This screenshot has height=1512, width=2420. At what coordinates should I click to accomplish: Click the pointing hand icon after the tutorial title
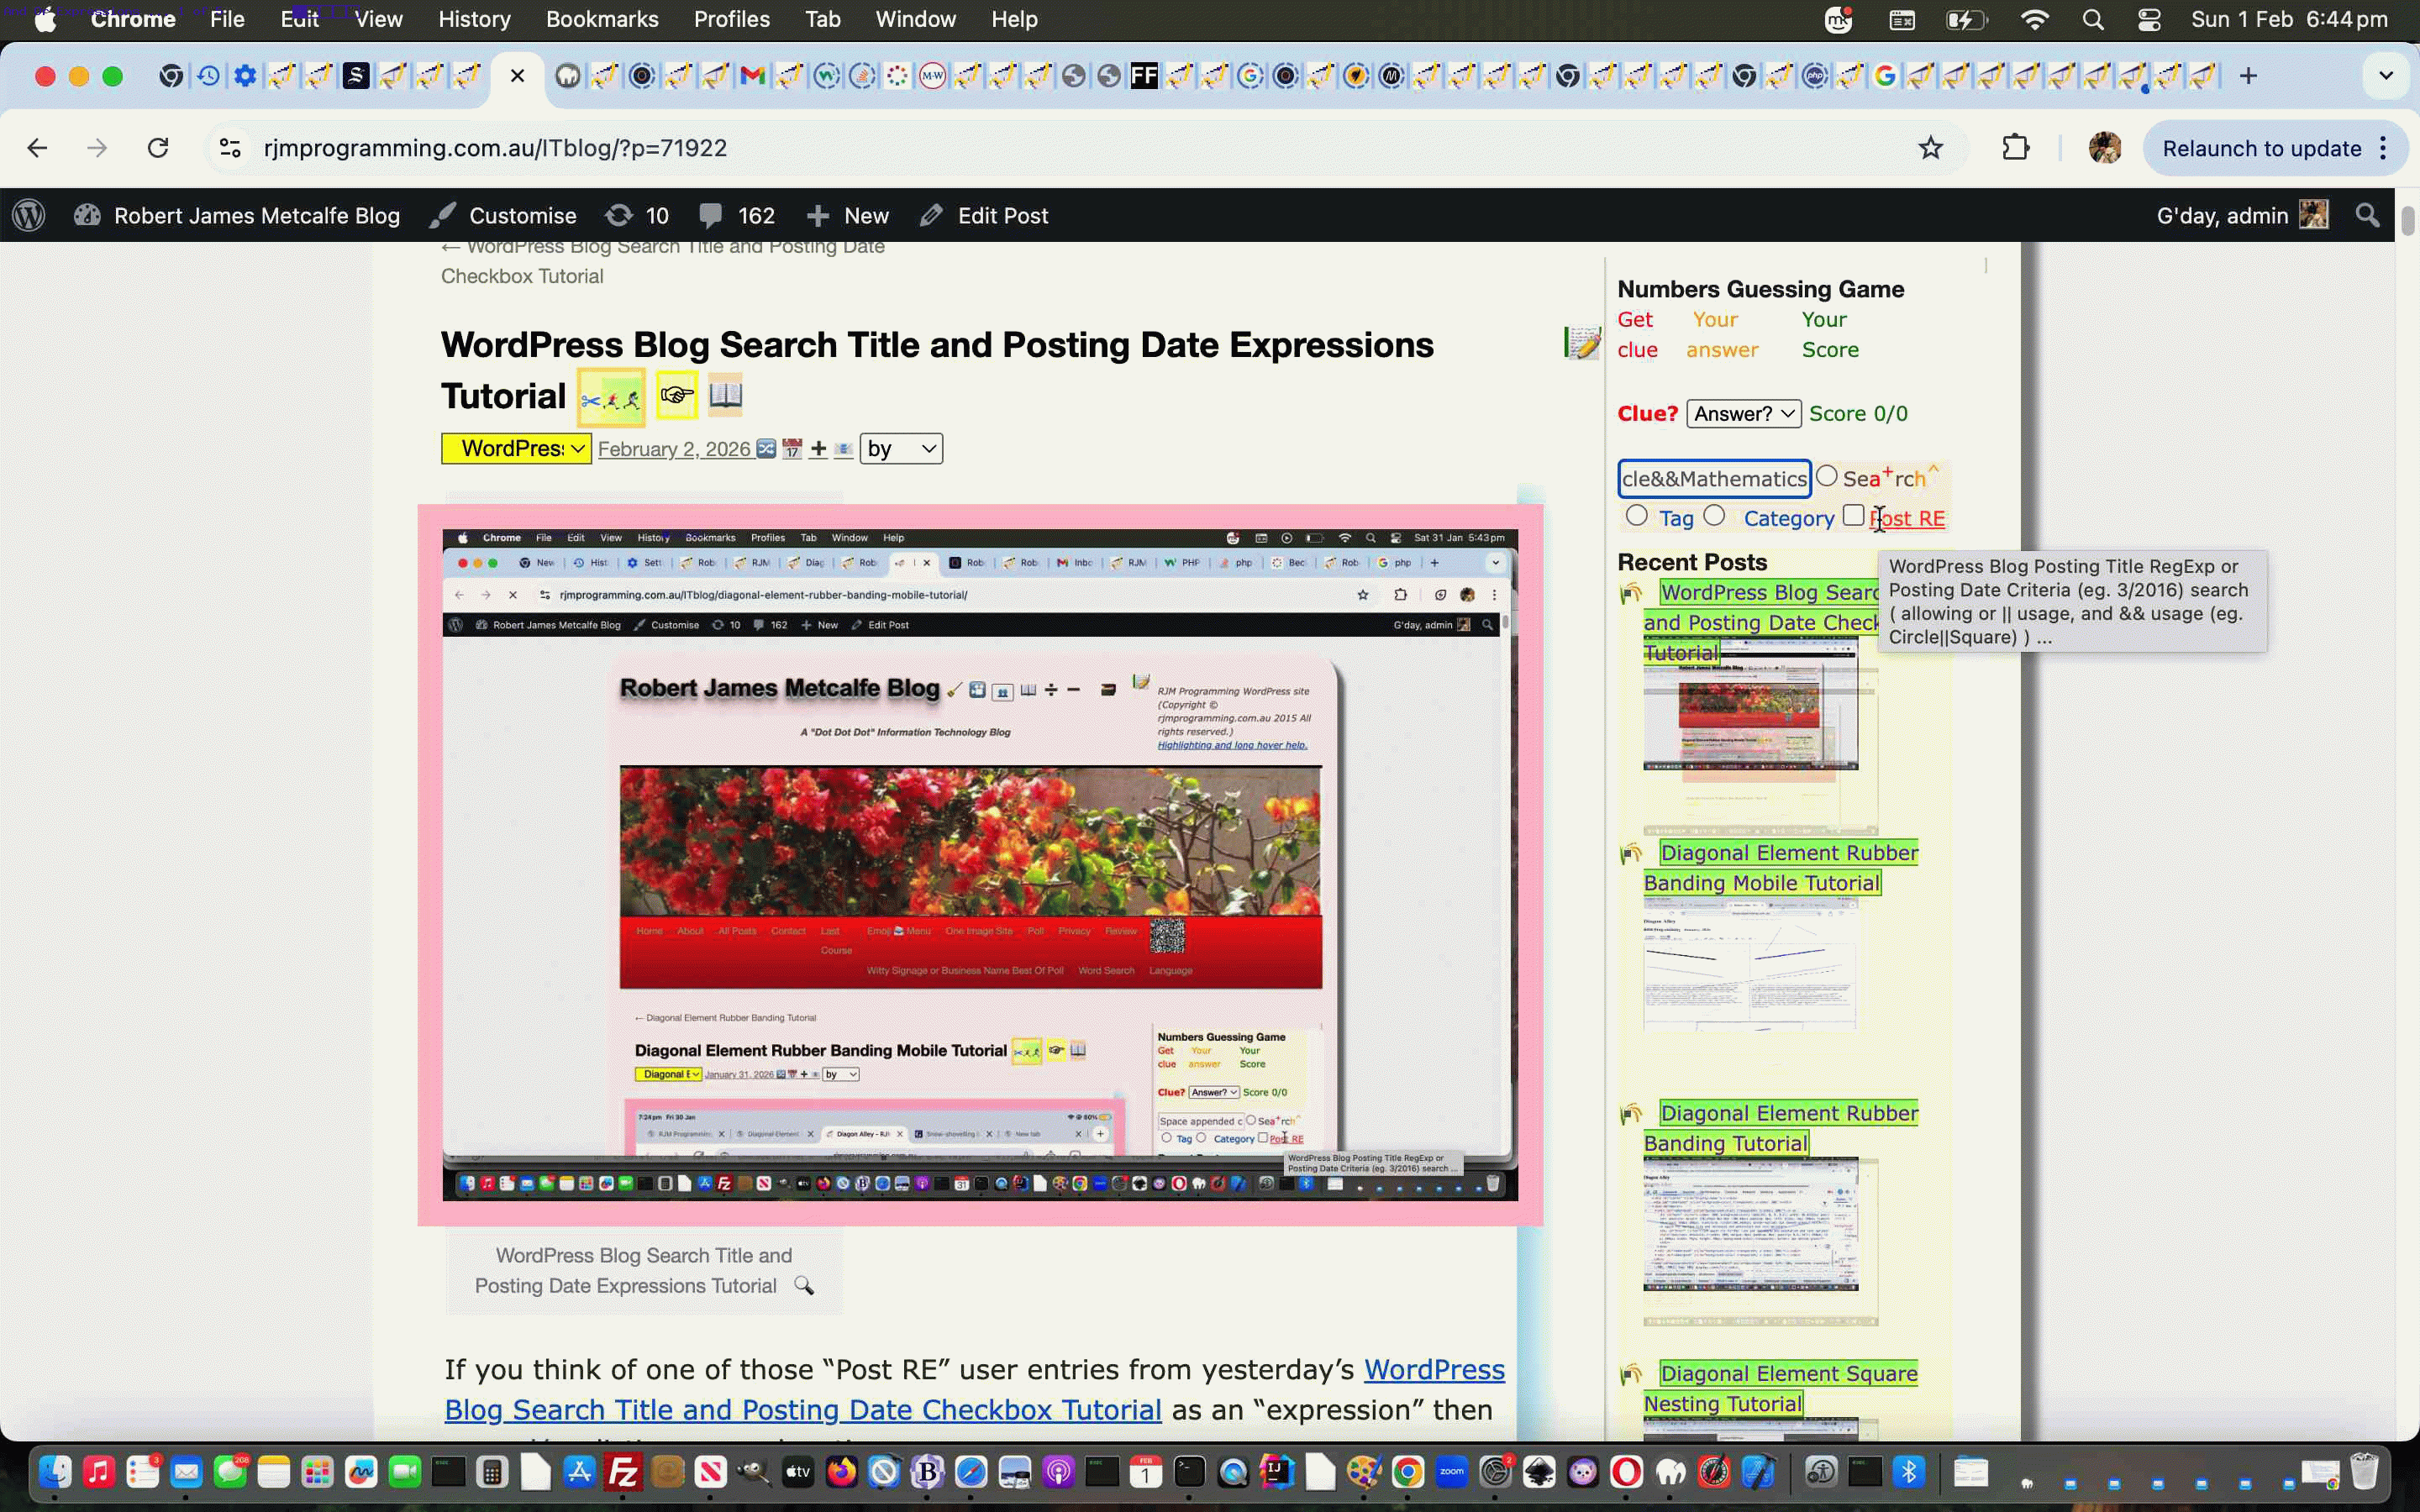pyautogui.click(x=676, y=396)
